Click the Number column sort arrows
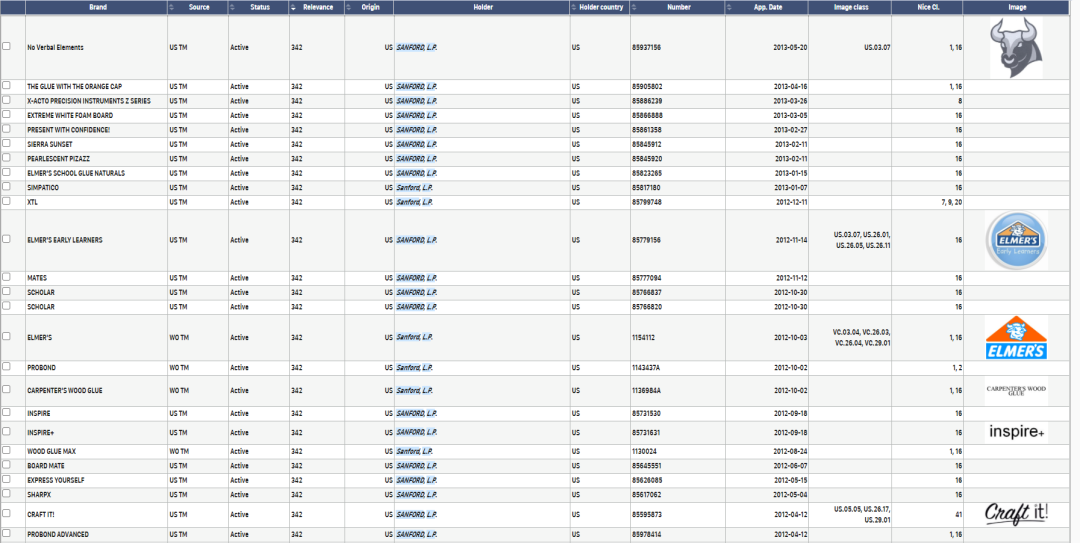The height and width of the screenshot is (543, 1080). [634, 7]
